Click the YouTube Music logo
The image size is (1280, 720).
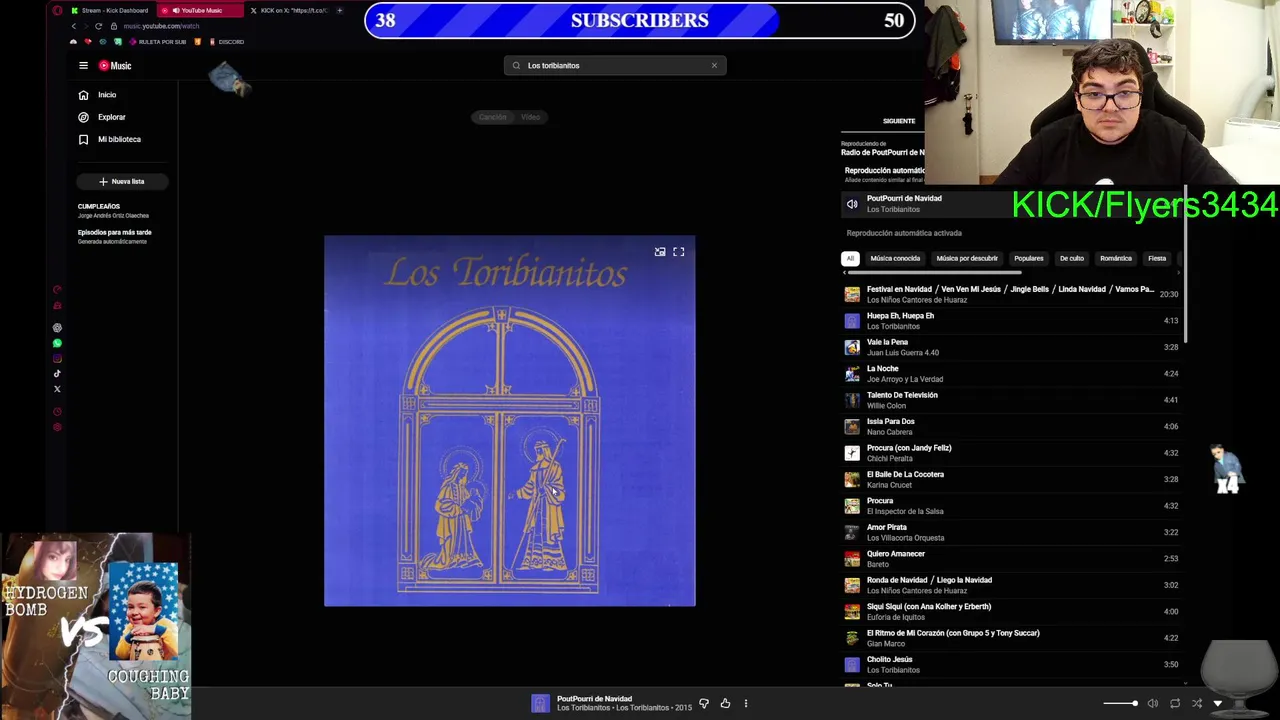coord(115,66)
